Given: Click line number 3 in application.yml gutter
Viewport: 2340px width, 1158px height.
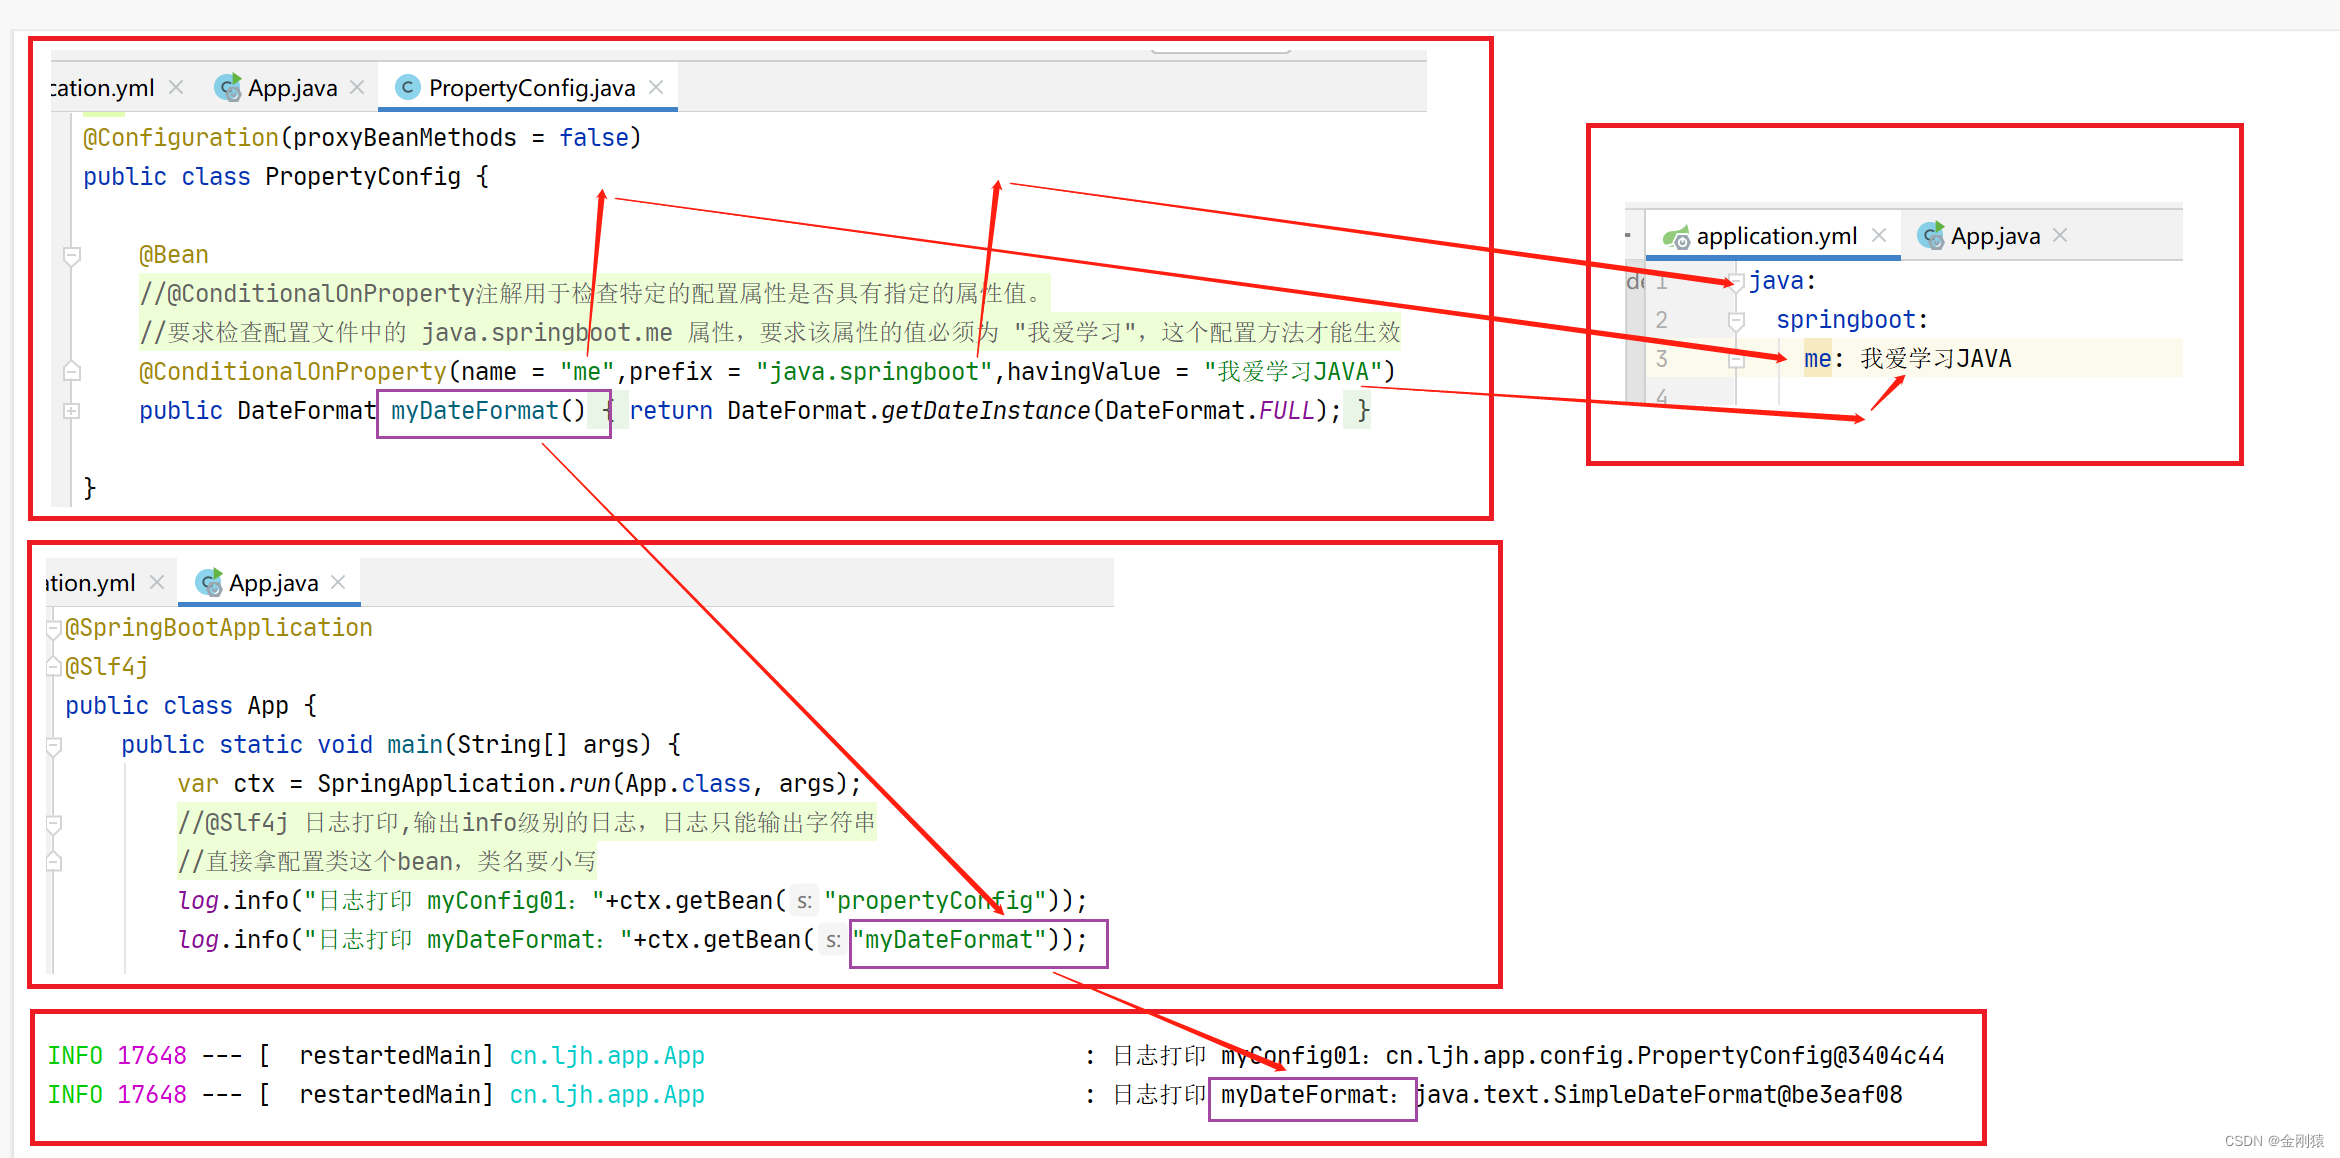Looking at the screenshot, I should coord(1662,359).
